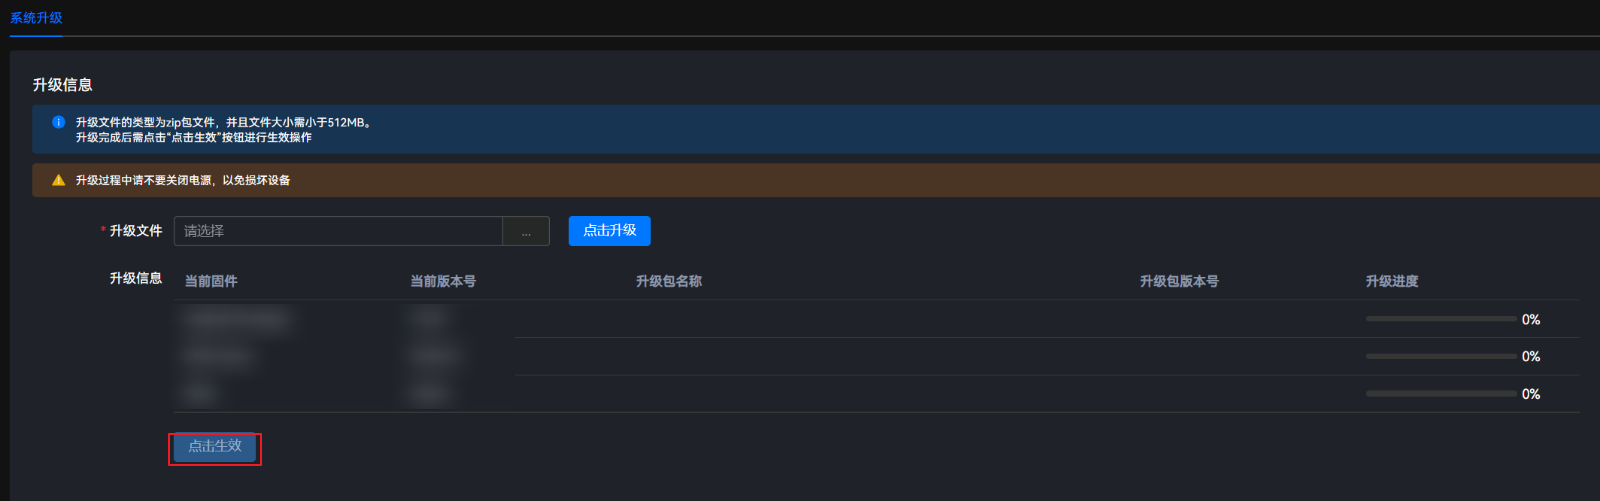This screenshot has height=501, width=1600.
Task: Click the 当前固件 column header
Action: click(211, 281)
